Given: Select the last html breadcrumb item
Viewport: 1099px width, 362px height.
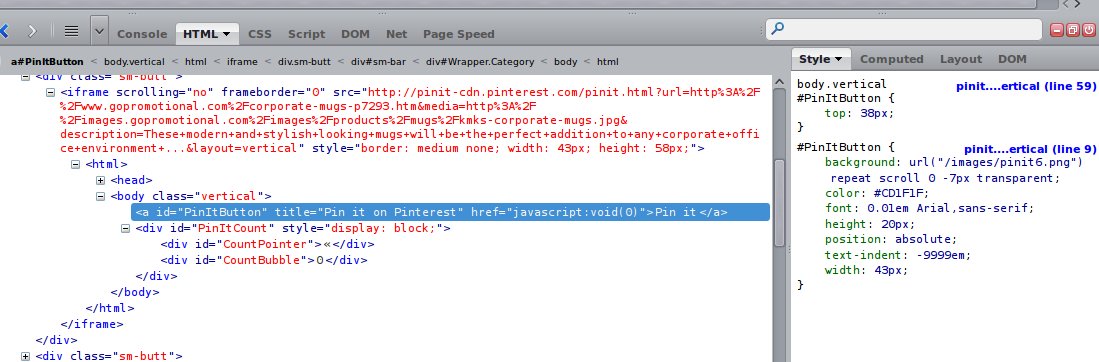Looking at the screenshot, I should tap(608, 62).
